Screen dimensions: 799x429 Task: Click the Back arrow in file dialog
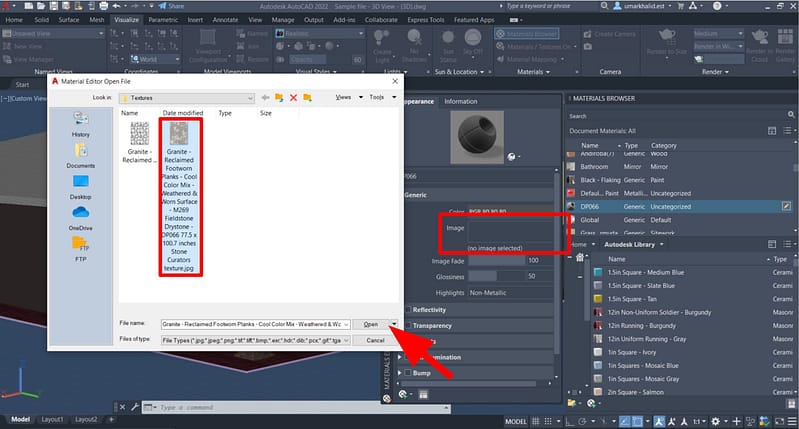click(x=264, y=98)
